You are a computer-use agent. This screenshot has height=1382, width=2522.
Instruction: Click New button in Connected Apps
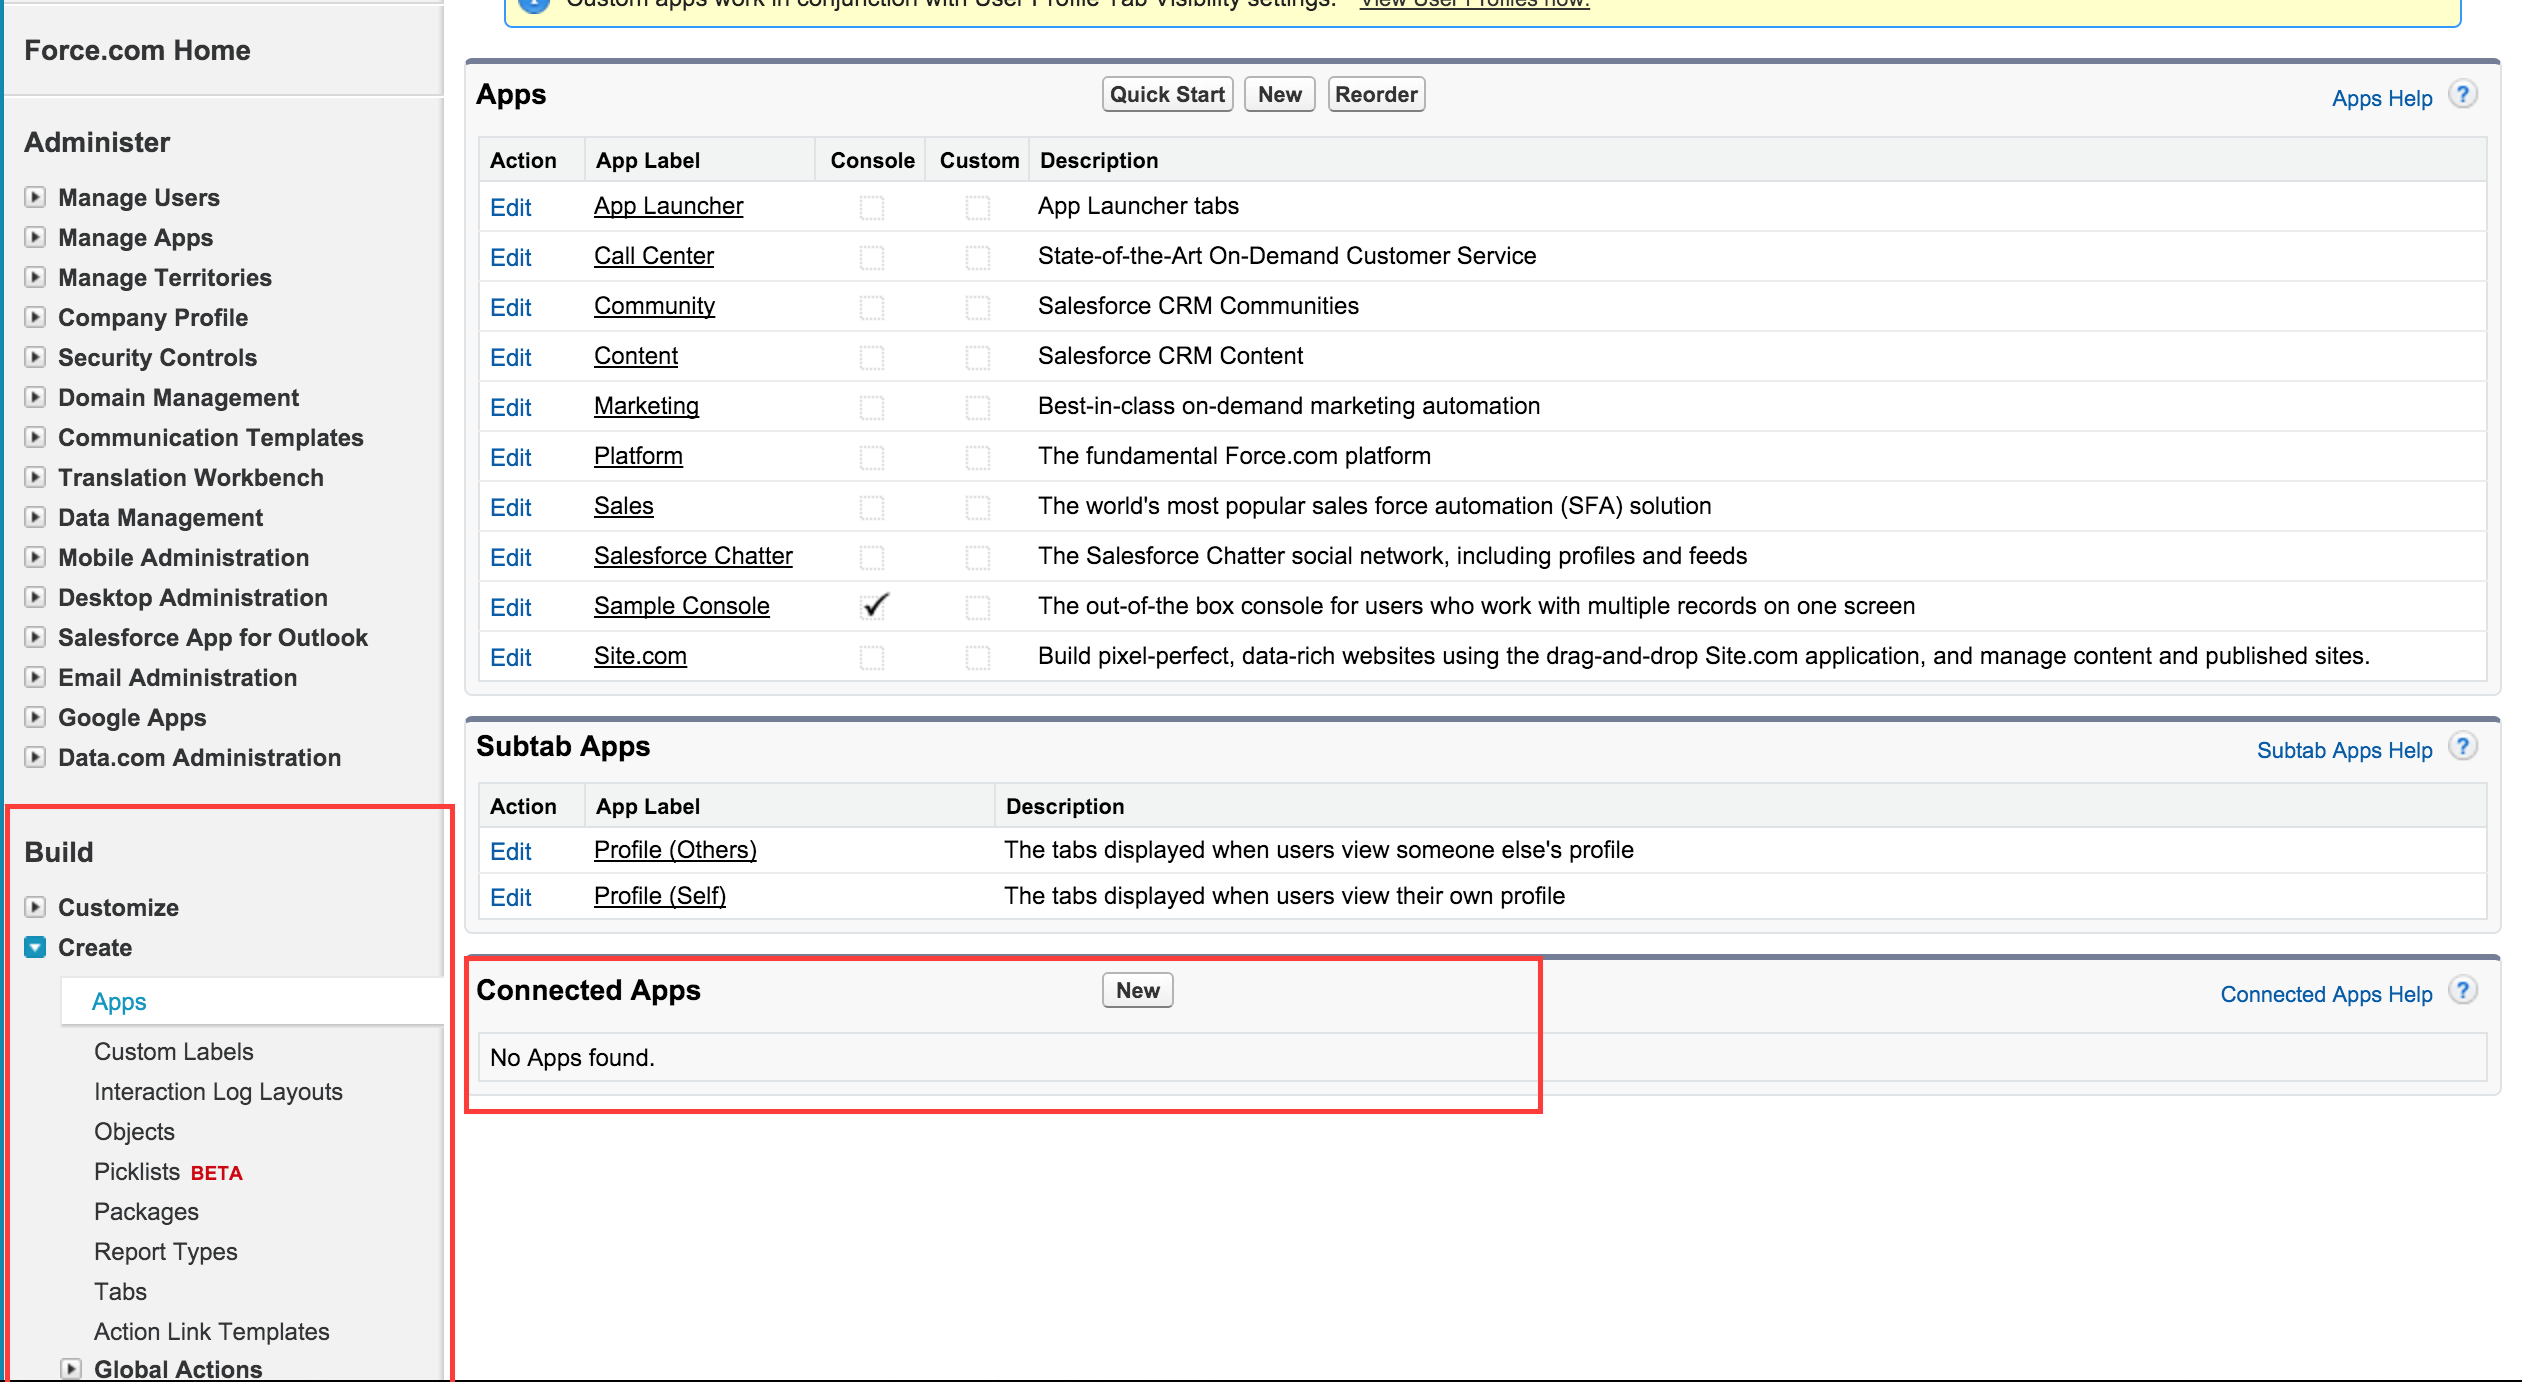[1137, 991]
